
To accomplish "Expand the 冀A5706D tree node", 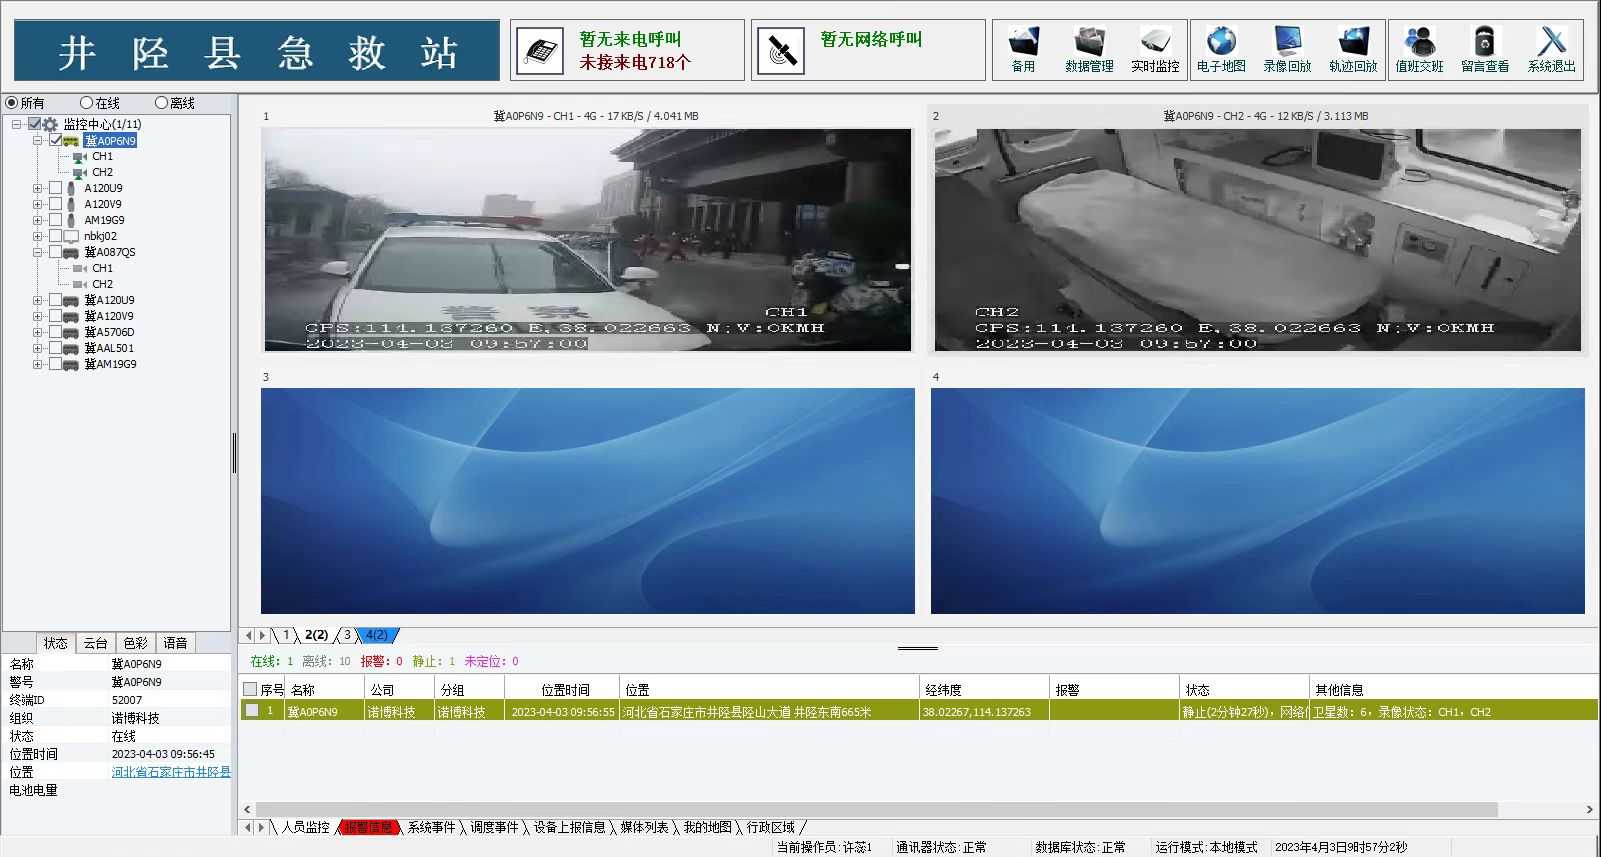I will (38, 333).
